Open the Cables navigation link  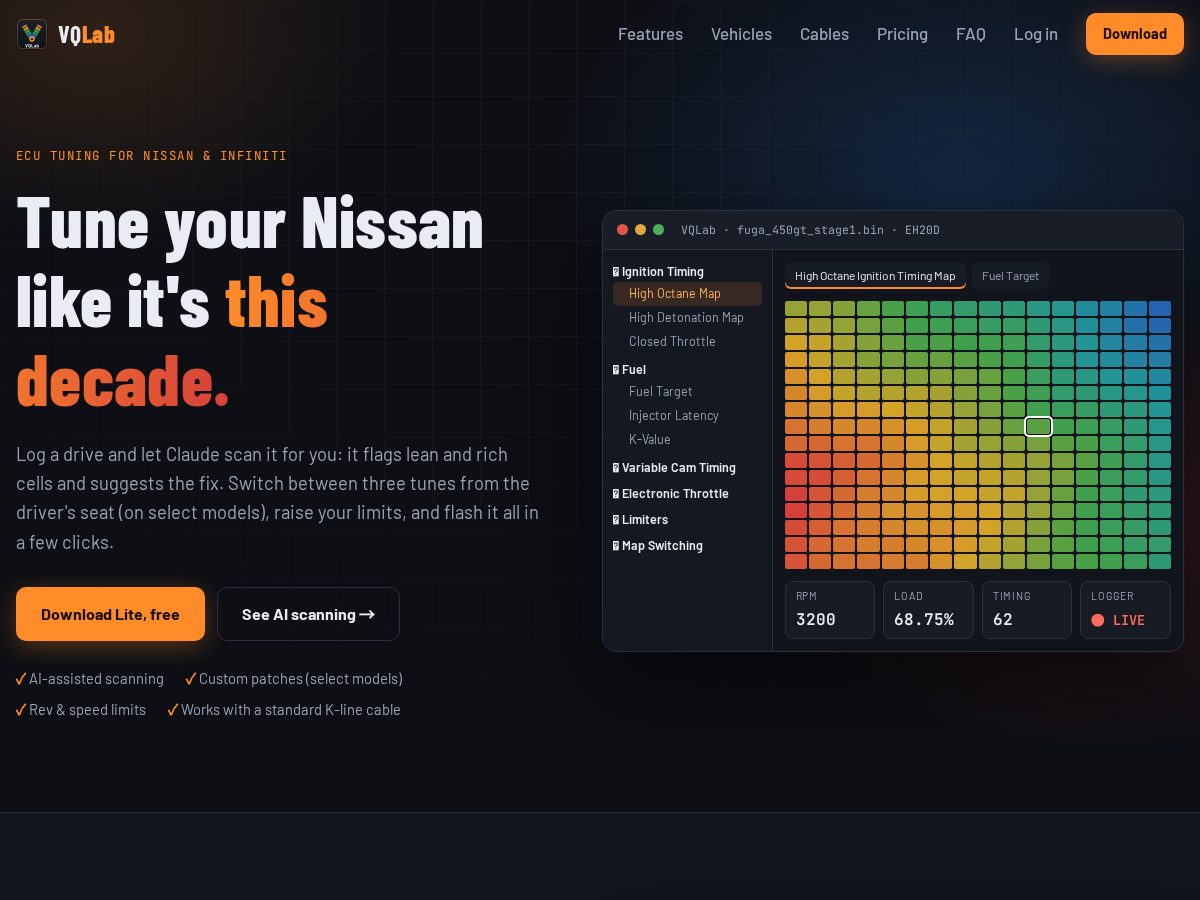824,34
